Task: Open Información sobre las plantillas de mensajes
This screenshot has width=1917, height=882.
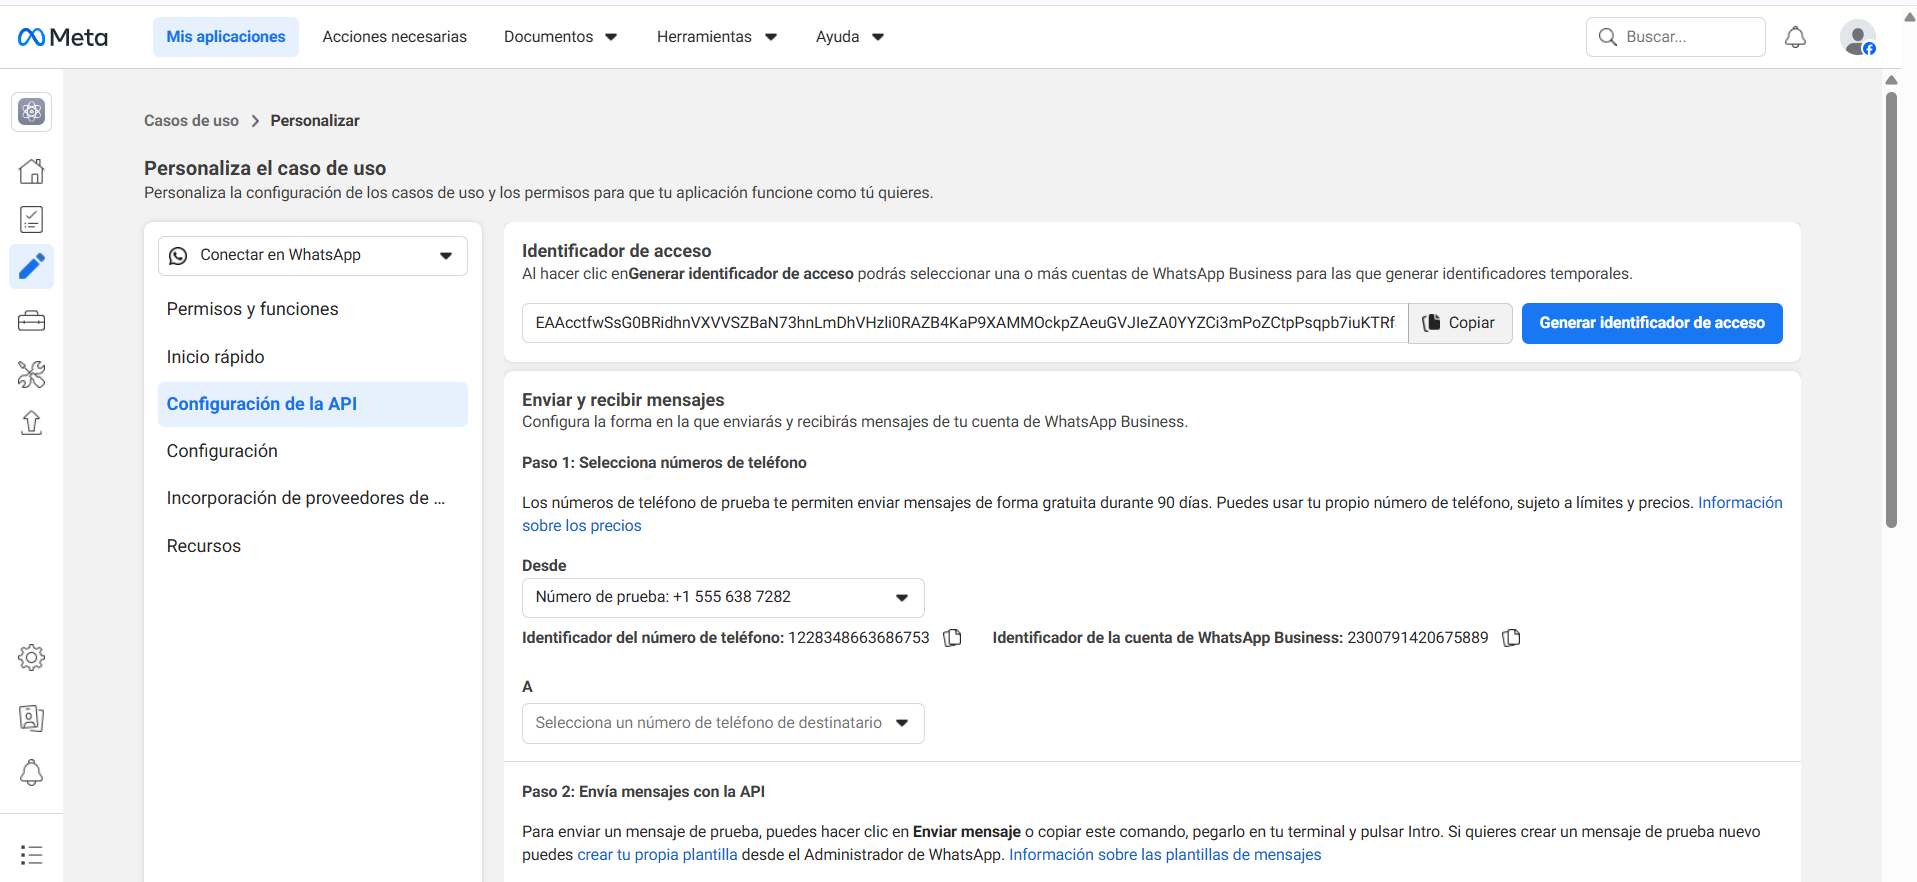Action: [1165, 855]
